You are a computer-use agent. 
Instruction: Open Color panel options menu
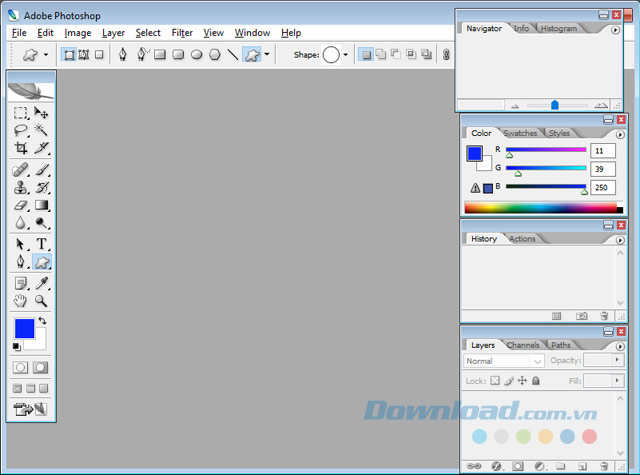pos(620,134)
